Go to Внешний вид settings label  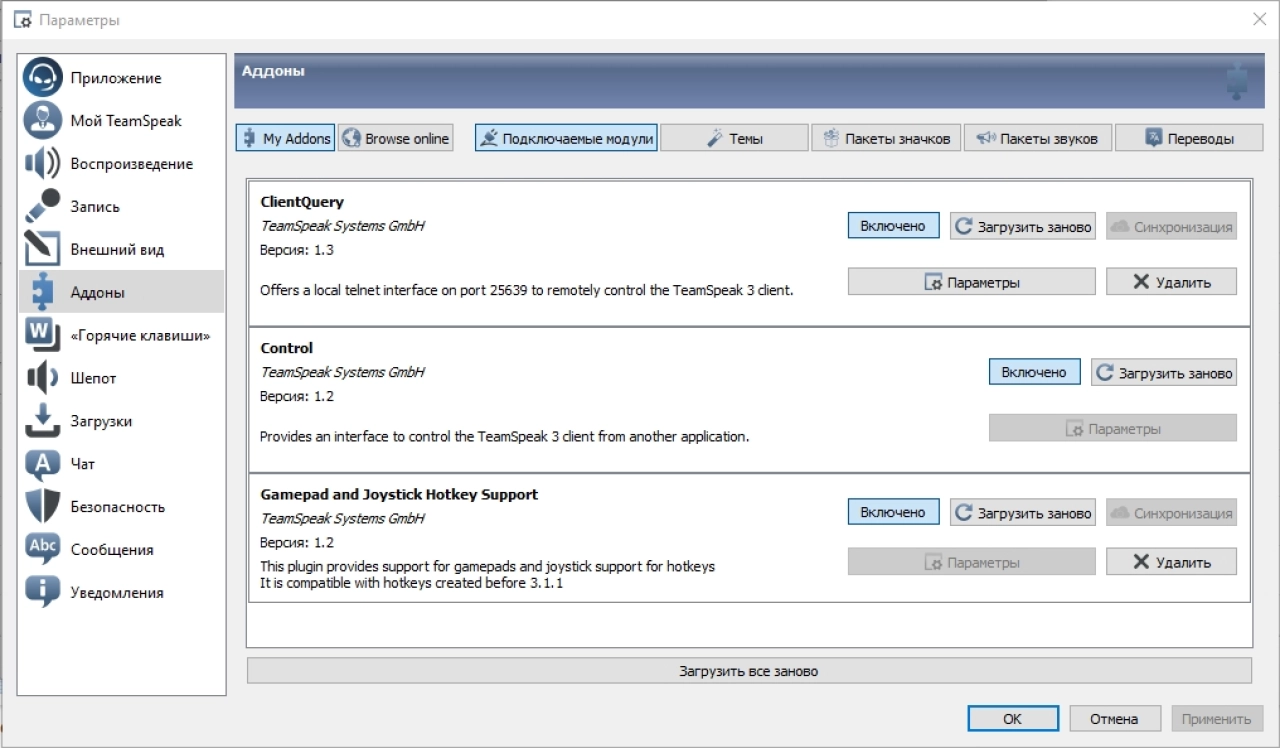[x=117, y=250]
